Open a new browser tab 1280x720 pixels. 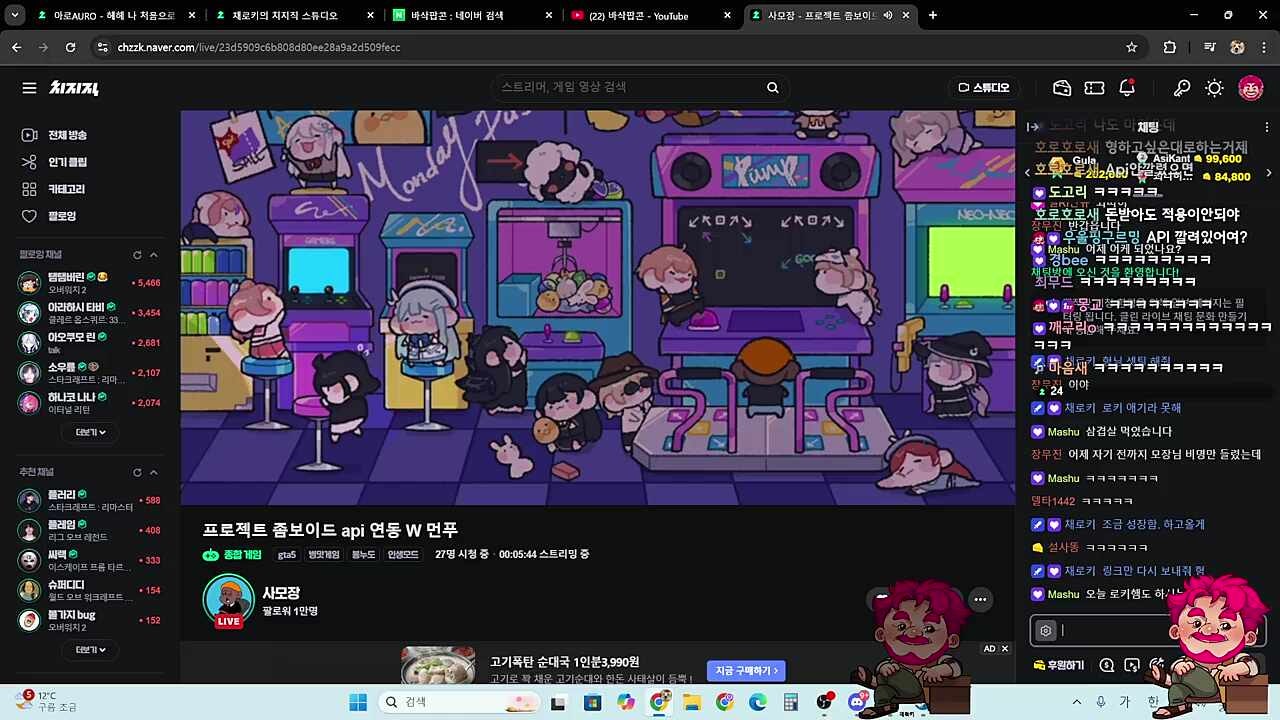pyautogui.click(x=932, y=15)
